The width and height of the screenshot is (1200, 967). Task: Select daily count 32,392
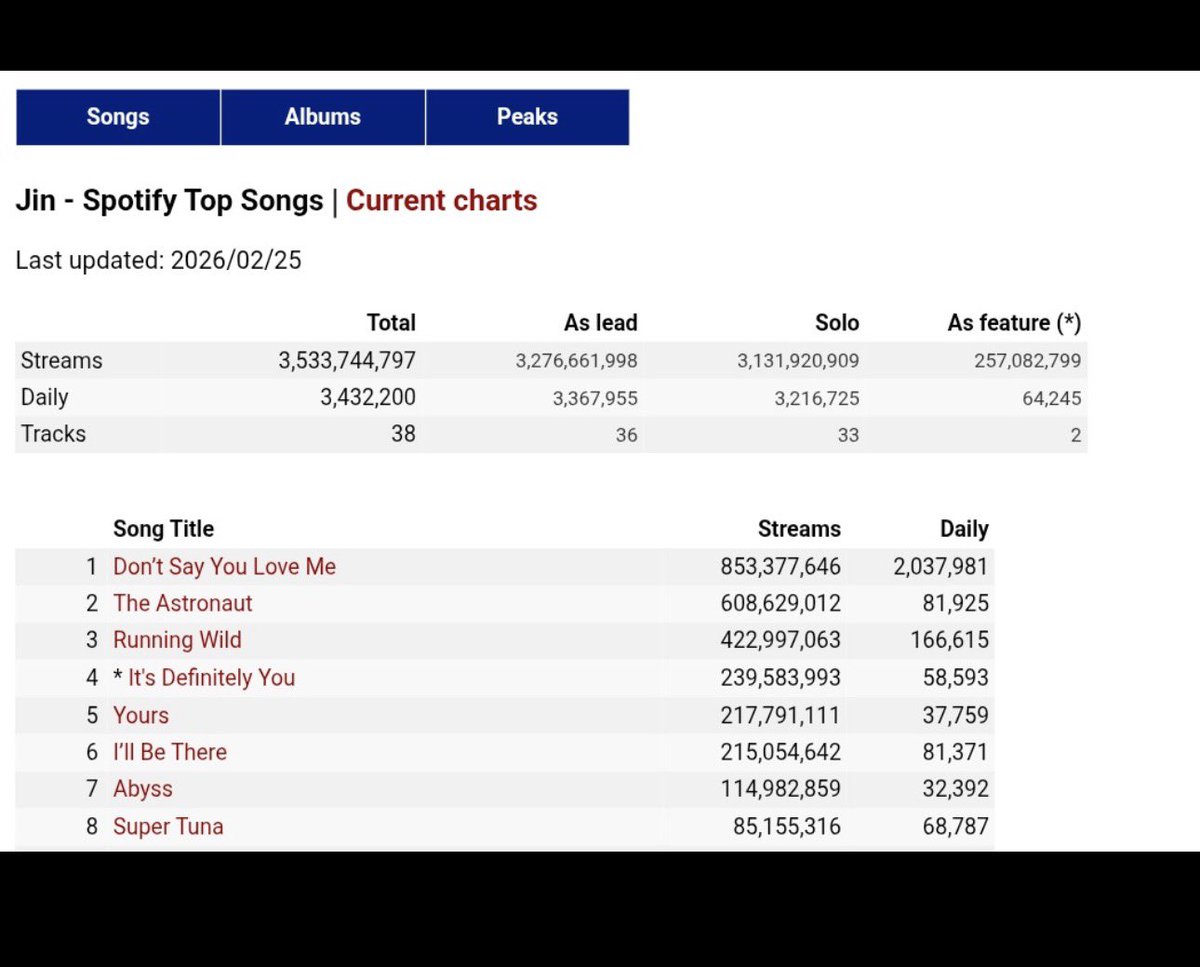(956, 789)
